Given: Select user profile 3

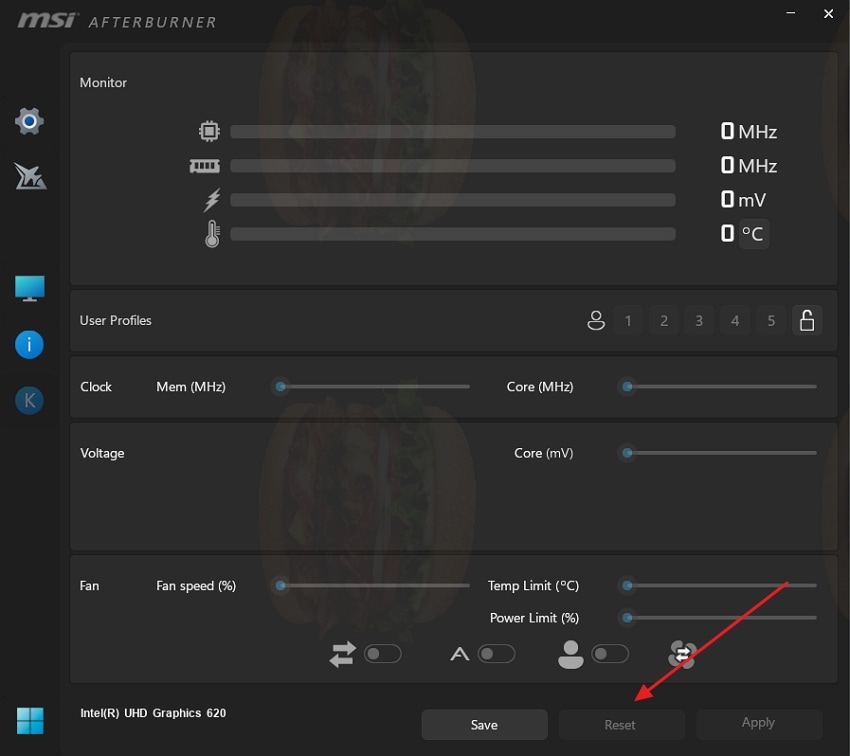Looking at the screenshot, I should click(x=699, y=320).
